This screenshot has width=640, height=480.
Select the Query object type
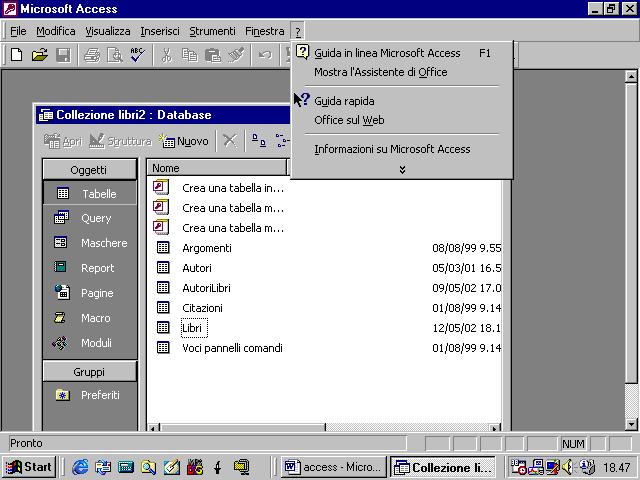90,218
